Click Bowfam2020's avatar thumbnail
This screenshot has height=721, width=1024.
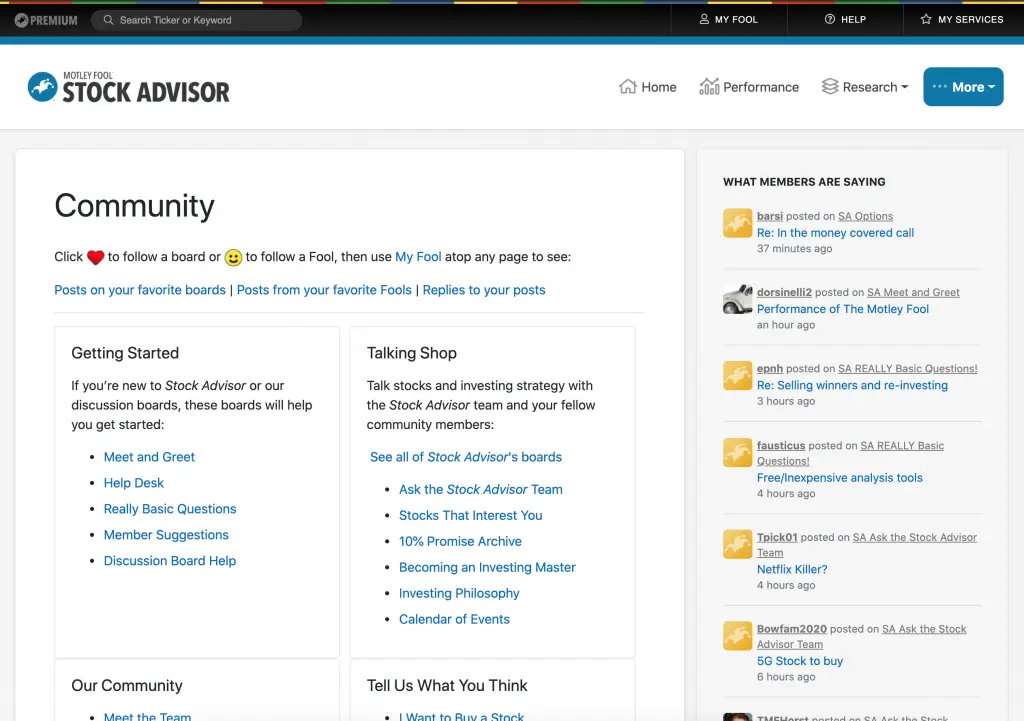(737, 635)
